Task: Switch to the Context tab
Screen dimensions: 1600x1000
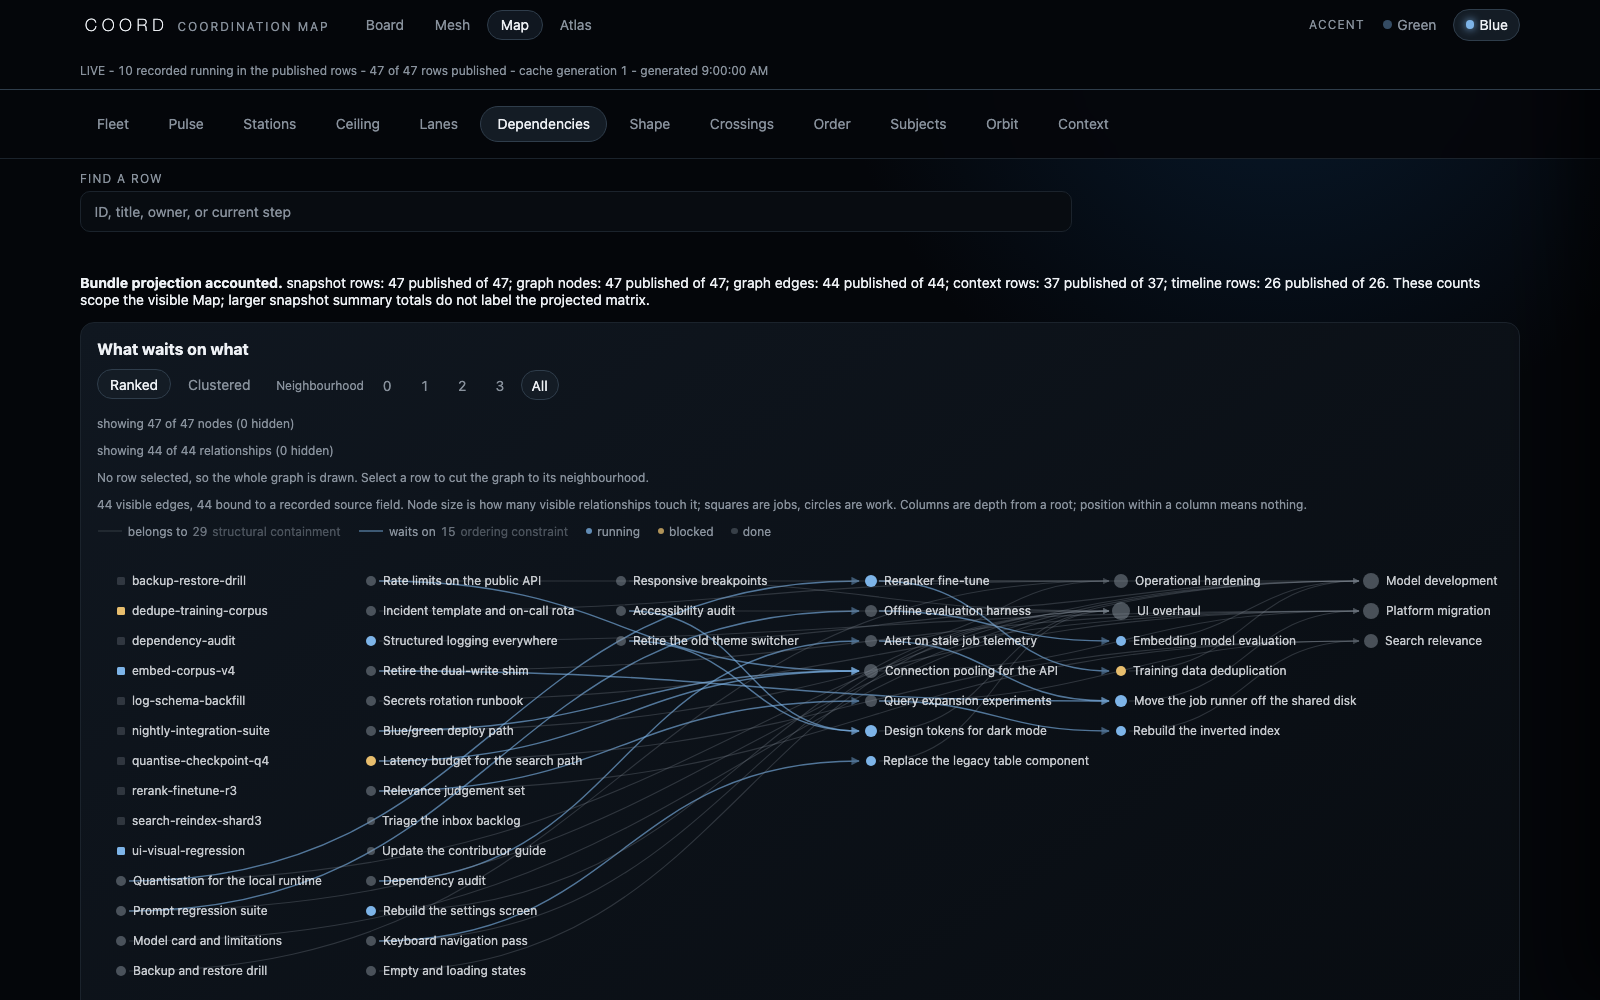Action: pyautogui.click(x=1083, y=124)
